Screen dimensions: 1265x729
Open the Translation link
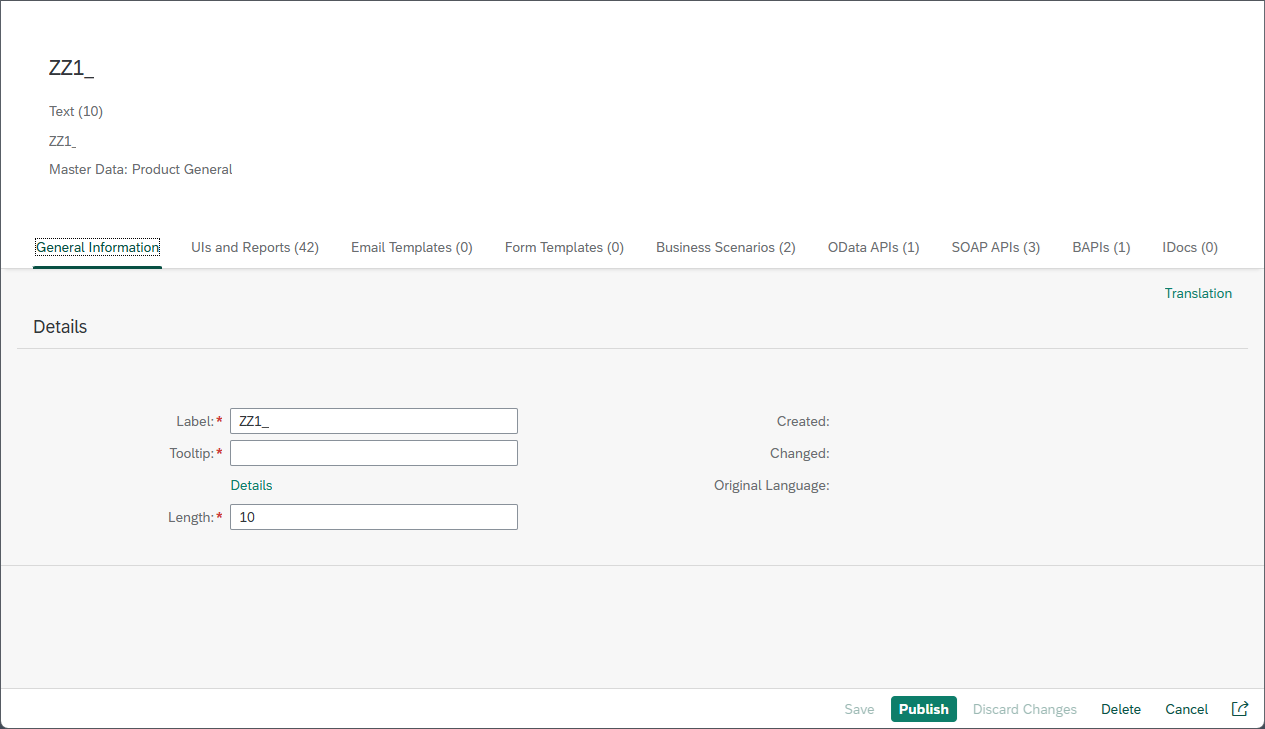coord(1198,293)
